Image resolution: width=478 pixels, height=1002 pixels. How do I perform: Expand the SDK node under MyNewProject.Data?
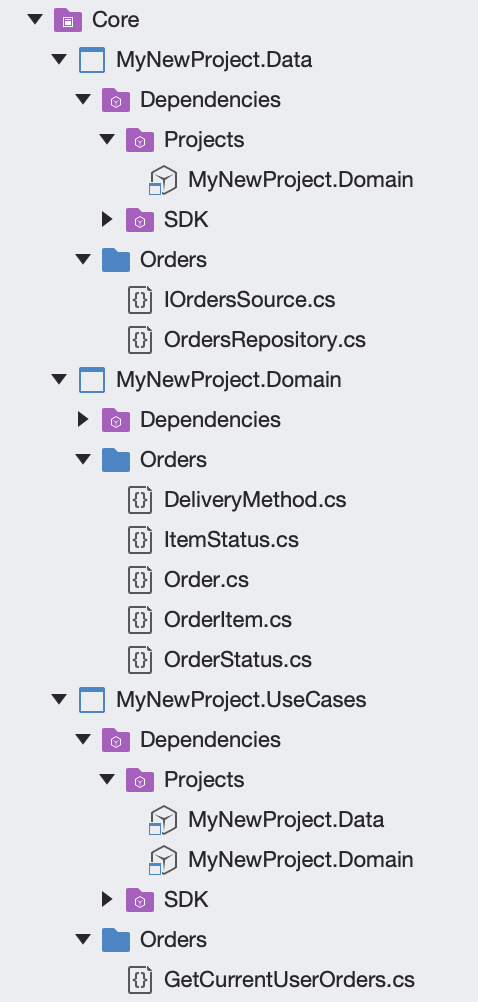107,220
